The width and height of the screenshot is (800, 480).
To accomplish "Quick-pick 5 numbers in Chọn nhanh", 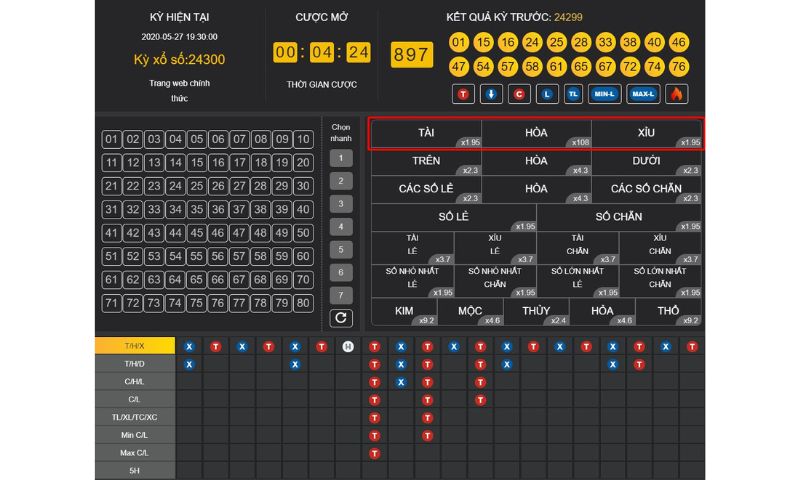I will pyautogui.click(x=341, y=249).
